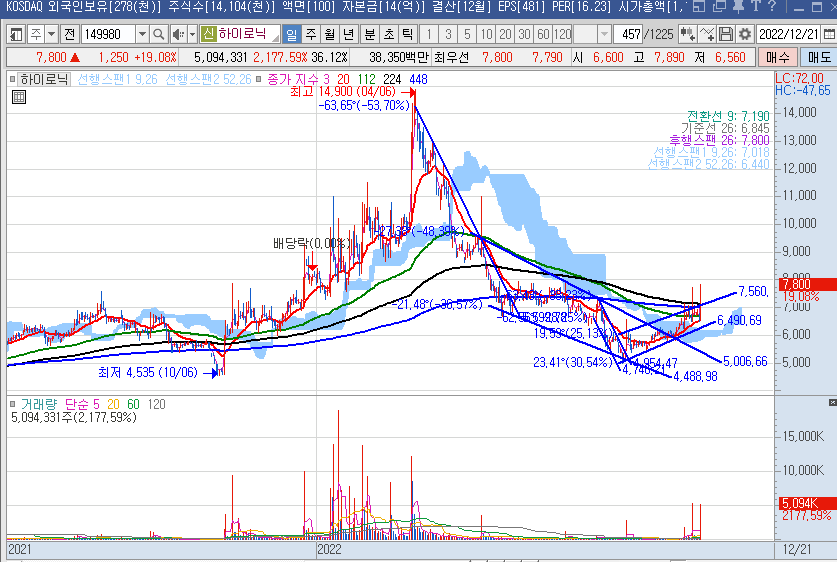Image resolution: width=837 pixels, height=562 pixels.
Task: Pin the window with the pushpin icon
Action: (739, 6)
